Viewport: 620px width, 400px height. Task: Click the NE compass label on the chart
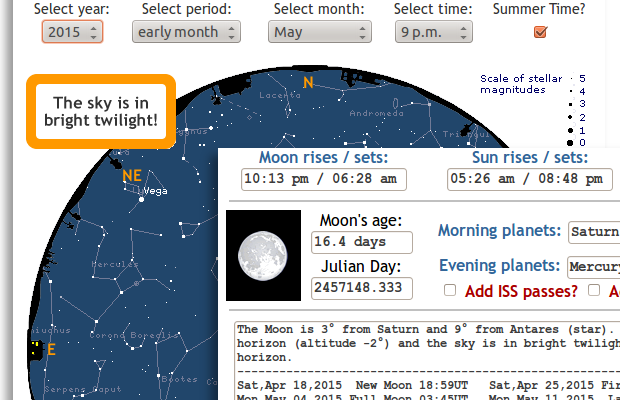click(132, 175)
